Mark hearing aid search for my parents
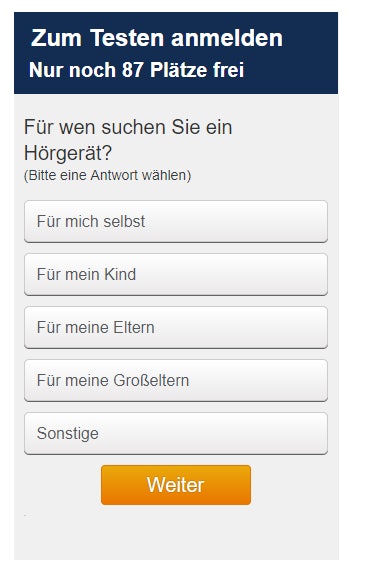Image resolution: width=365 pixels, height=577 pixels. click(x=176, y=327)
